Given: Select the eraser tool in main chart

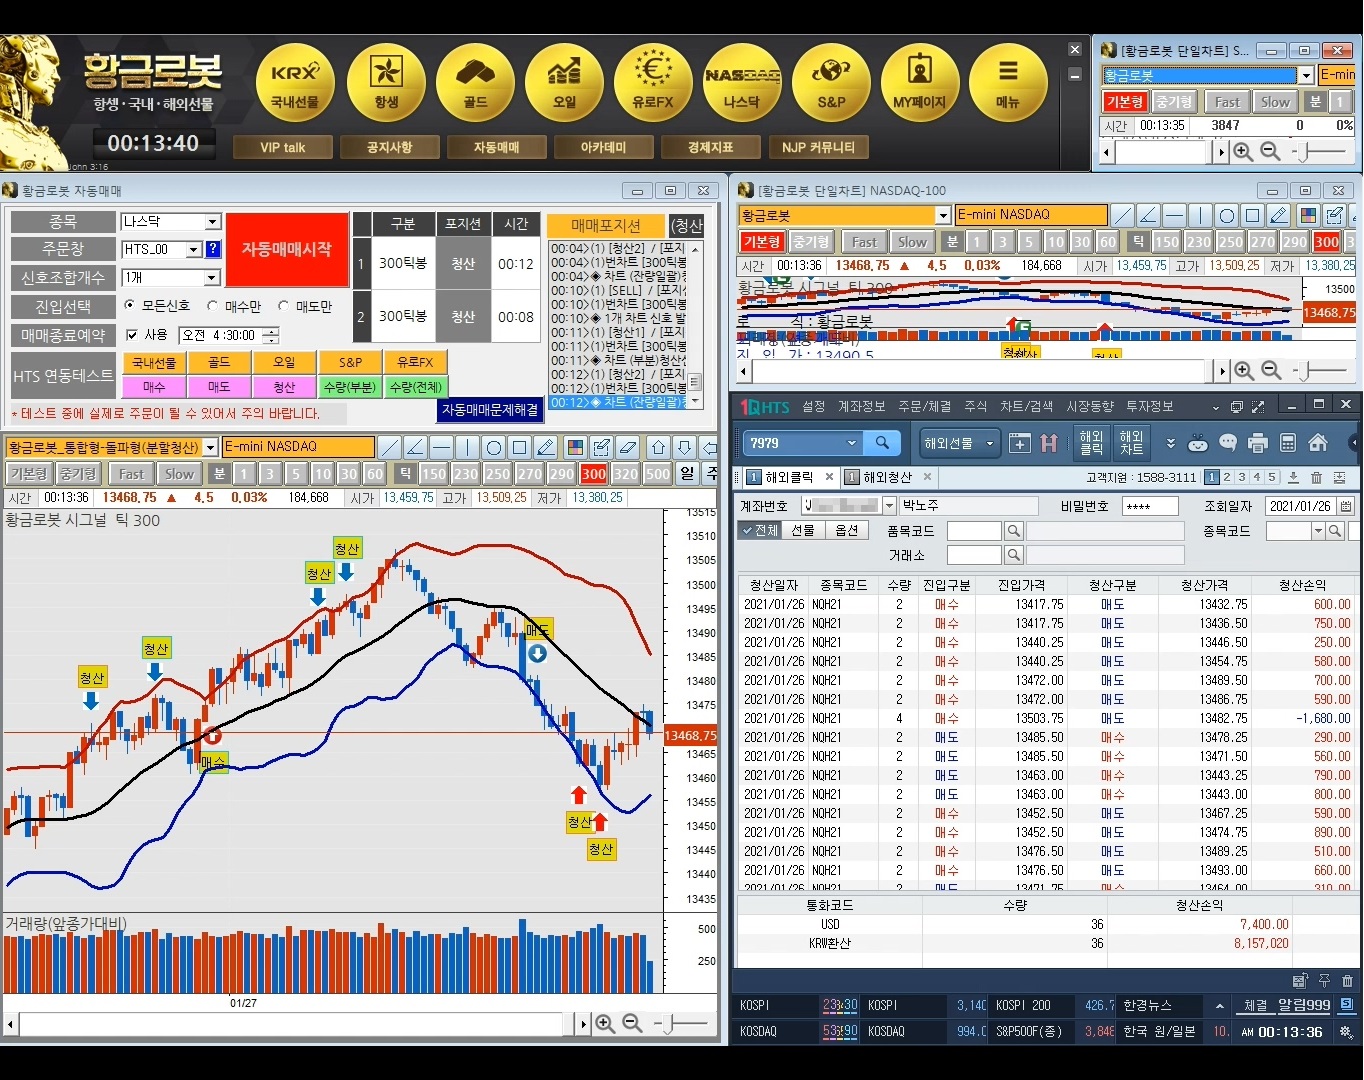Looking at the screenshot, I should pos(627,447).
